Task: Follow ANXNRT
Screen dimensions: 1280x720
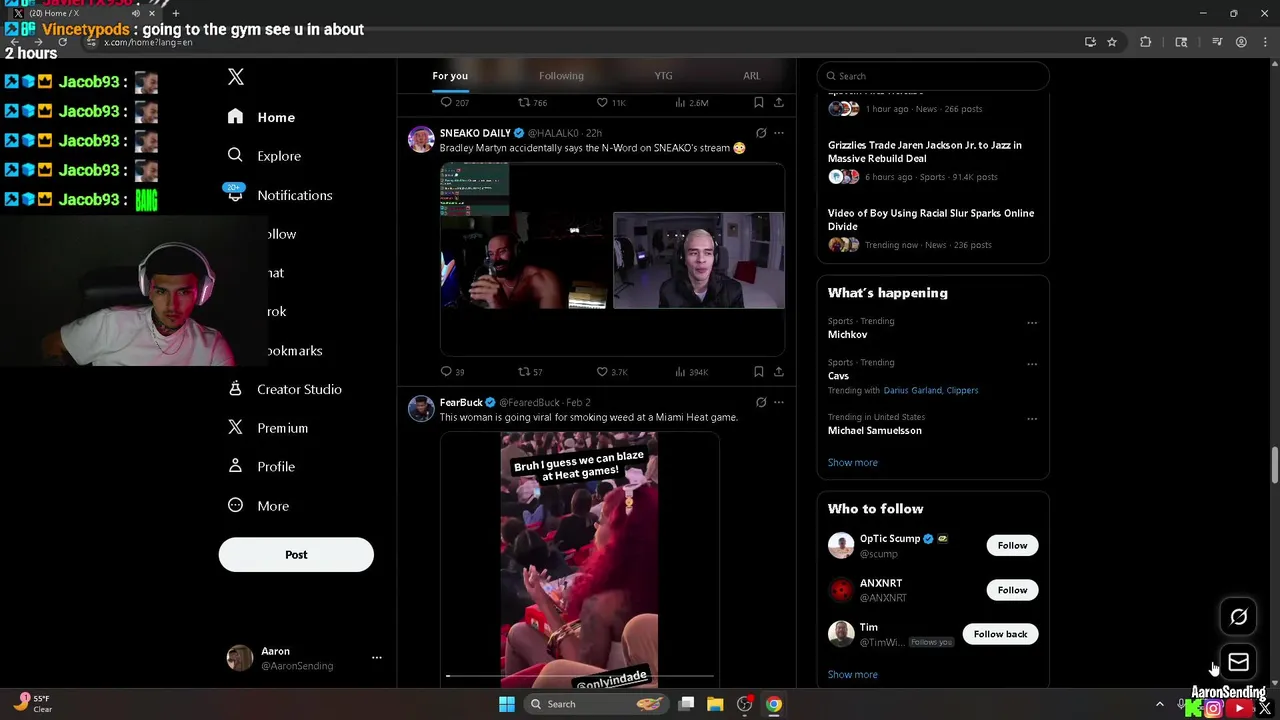Action: [x=1012, y=590]
